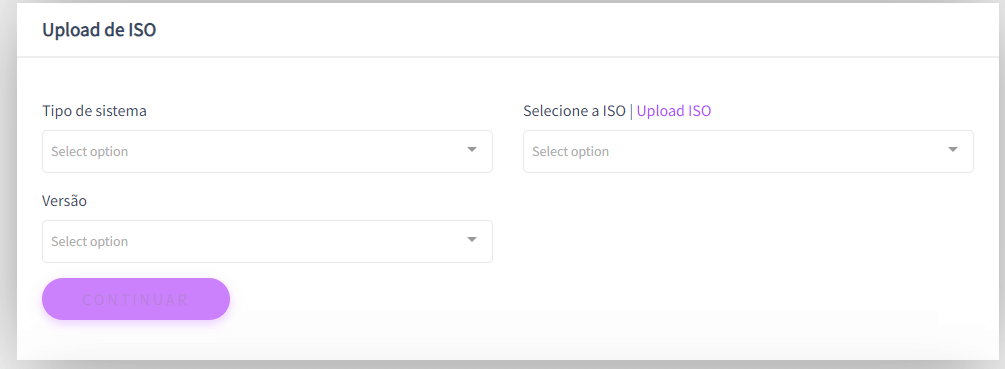Click the faded CONTINUAR text on the purple button

tap(136, 299)
